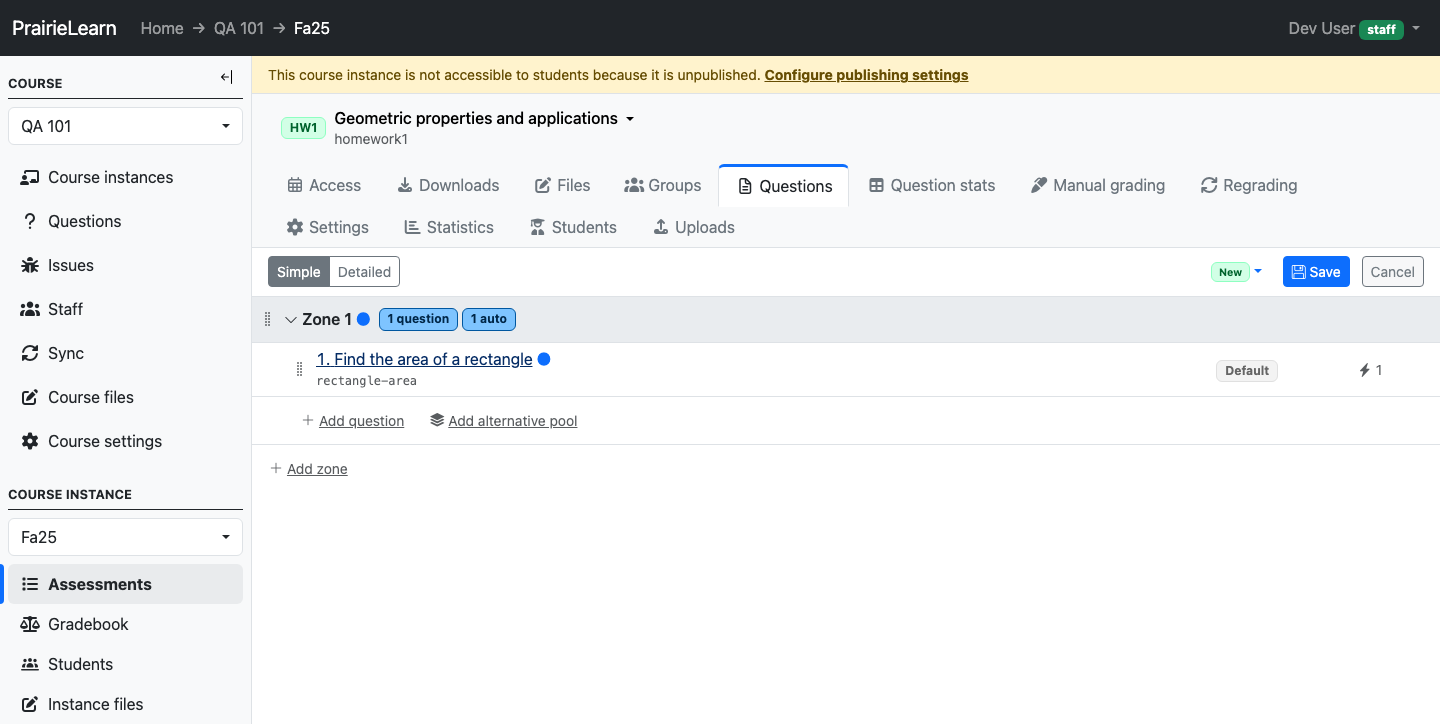Open Configure publishing settings link
The width and height of the screenshot is (1440, 724).
(866, 75)
